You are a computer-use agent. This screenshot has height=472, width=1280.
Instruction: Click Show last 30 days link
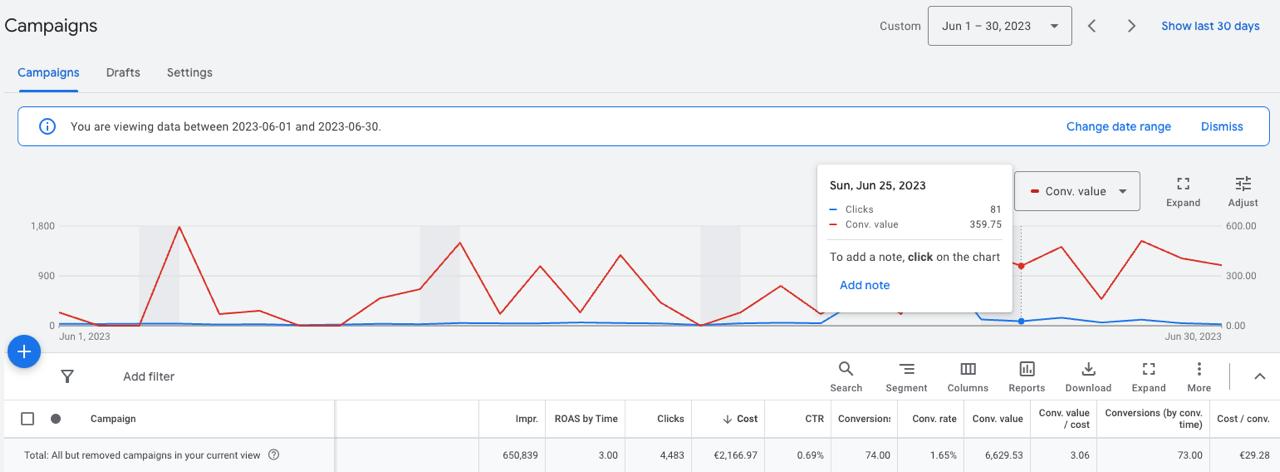tap(1210, 26)
